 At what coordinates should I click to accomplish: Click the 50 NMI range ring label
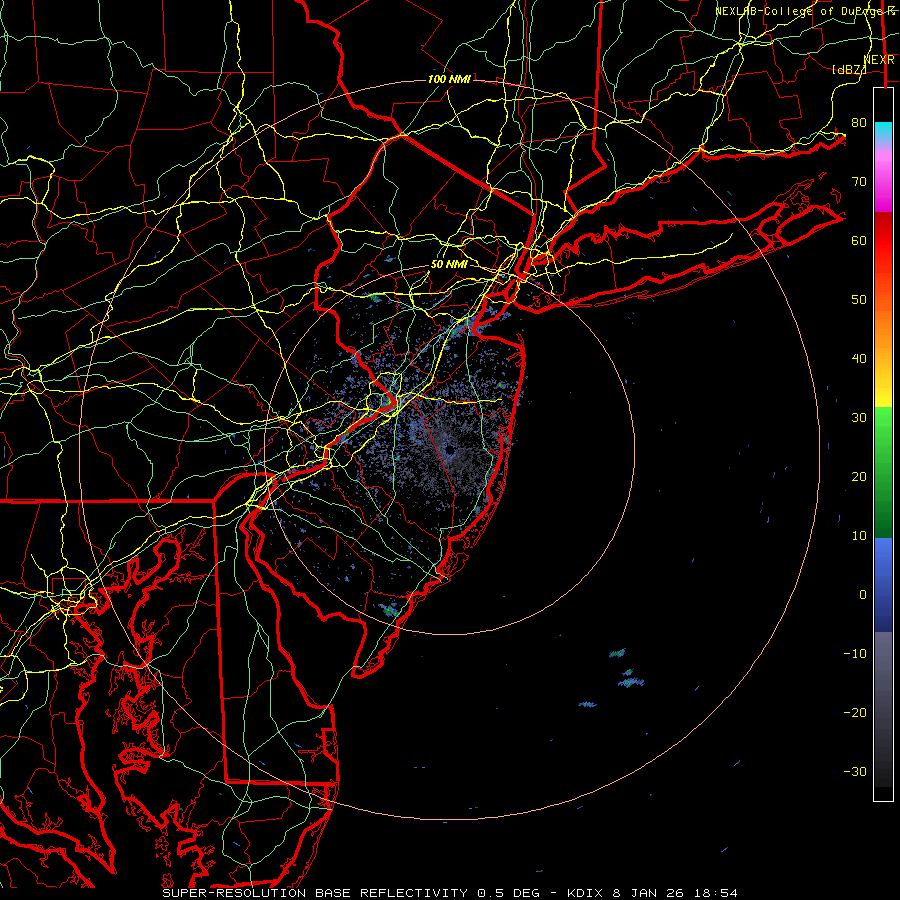(x=449, y=265)
